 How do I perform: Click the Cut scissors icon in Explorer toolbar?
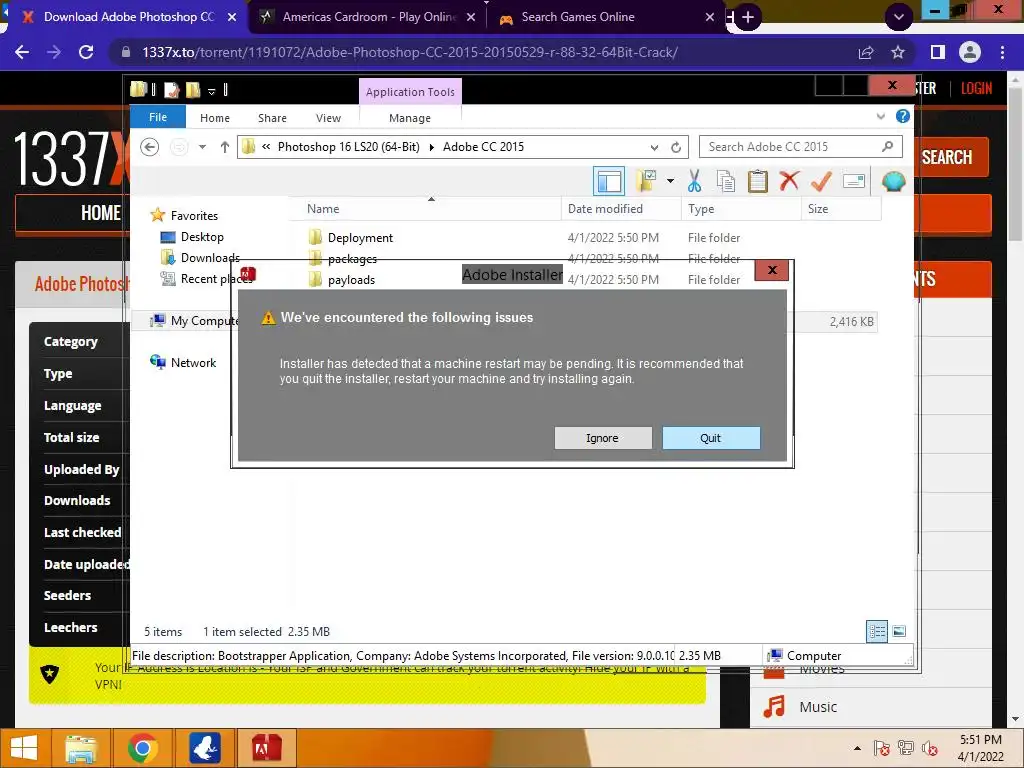(x=694, y=181)
